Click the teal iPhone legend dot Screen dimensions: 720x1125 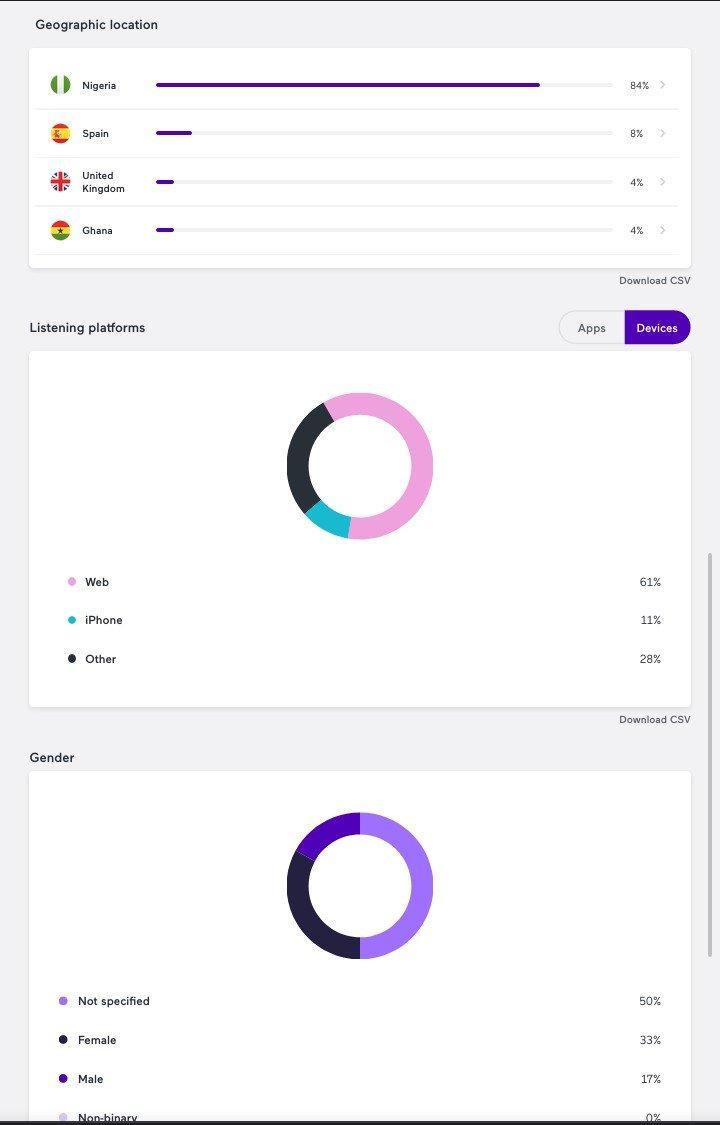[72, 620]
